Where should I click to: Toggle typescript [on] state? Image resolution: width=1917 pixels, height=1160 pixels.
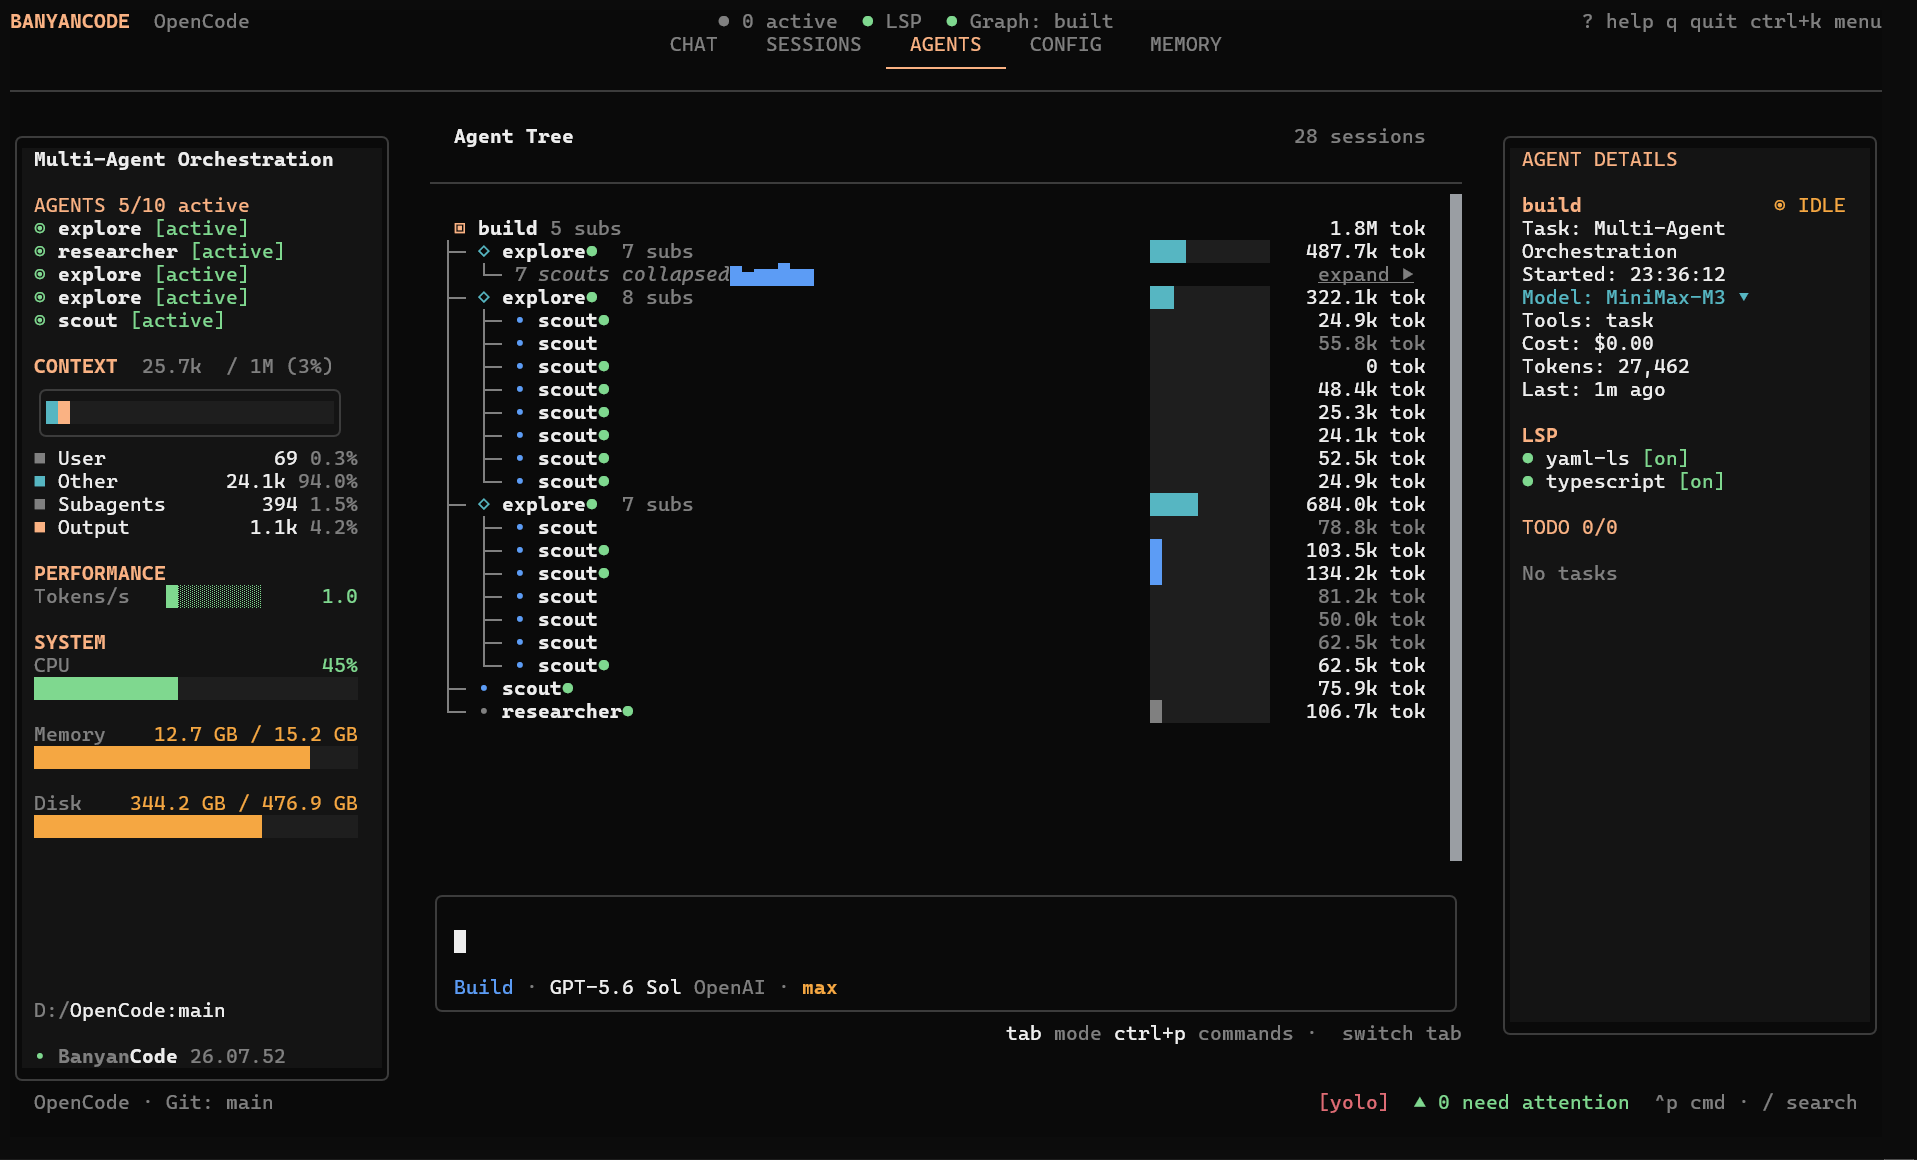click(x=1702, y=481)
